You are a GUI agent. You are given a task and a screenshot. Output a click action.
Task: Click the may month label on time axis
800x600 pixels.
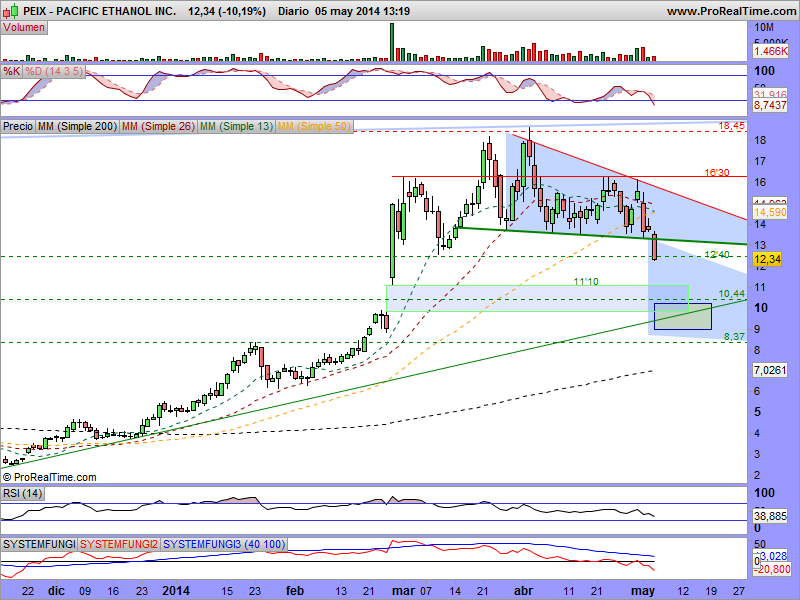(643, 591)
